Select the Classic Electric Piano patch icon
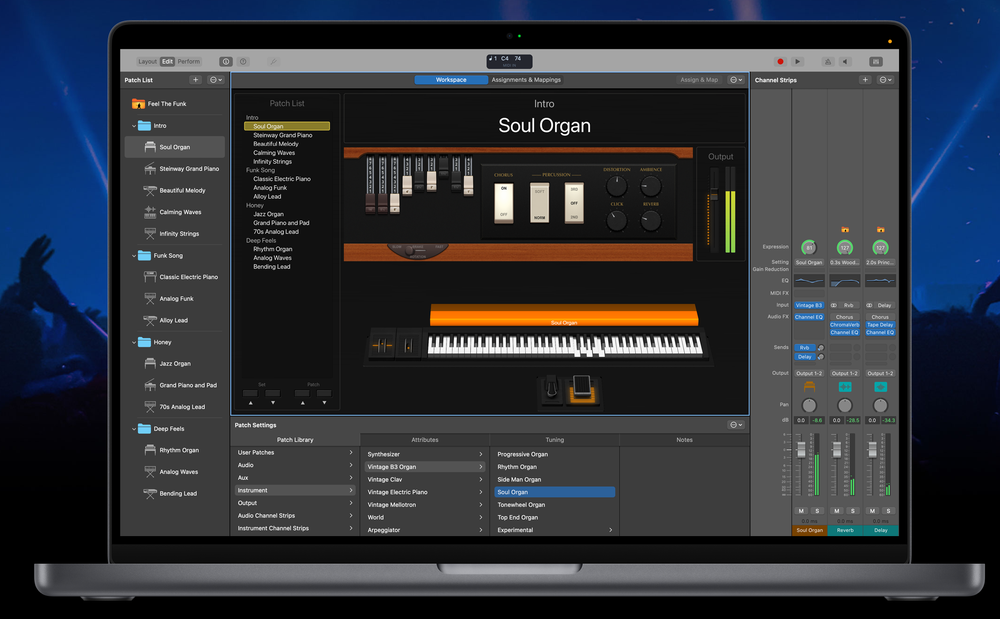The height and width of the screenshot is (619, 1000). click(x=150, y=277)
